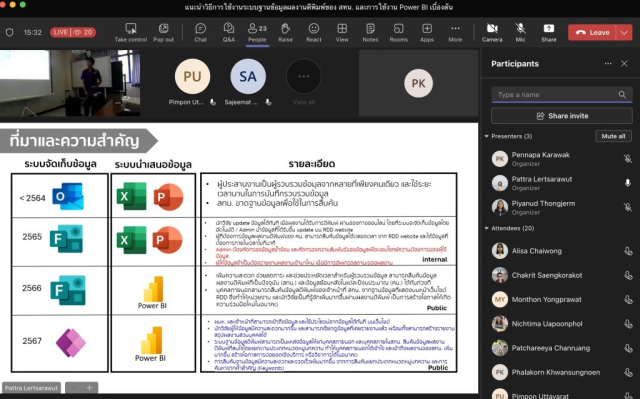Viewport: 640px width, 399px height.
Task: Click the search magnifier icon
Action: tap(622, 95)
